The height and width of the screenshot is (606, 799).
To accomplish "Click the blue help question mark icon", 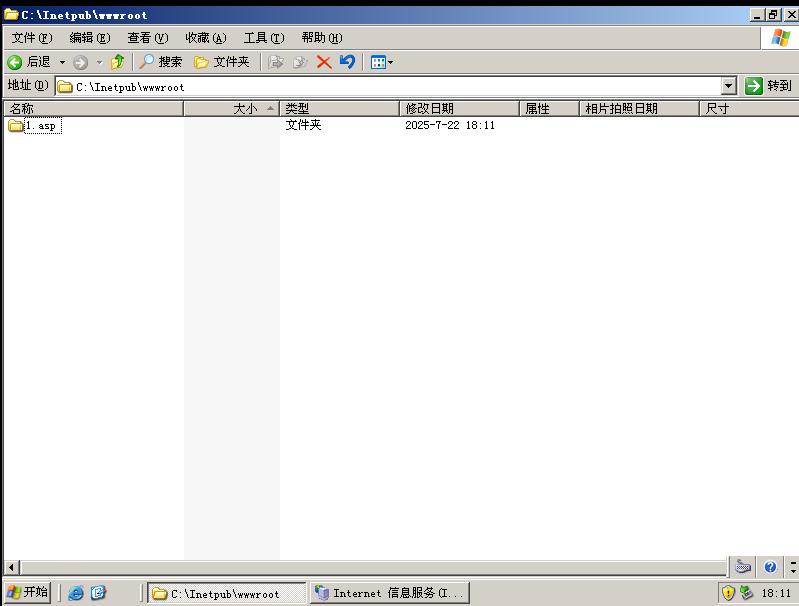I will tap(770, 566).
